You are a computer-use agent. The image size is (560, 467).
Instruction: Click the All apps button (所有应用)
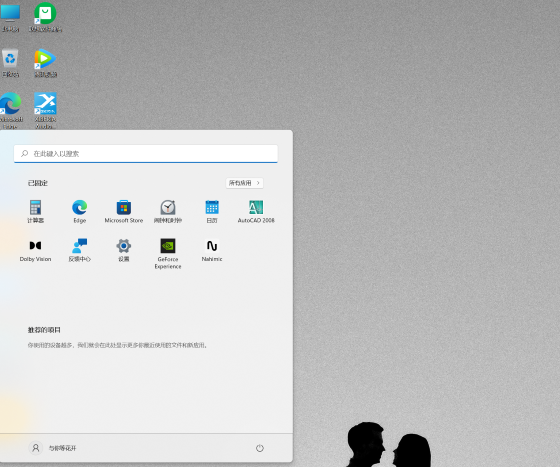[x=244, y=183]
